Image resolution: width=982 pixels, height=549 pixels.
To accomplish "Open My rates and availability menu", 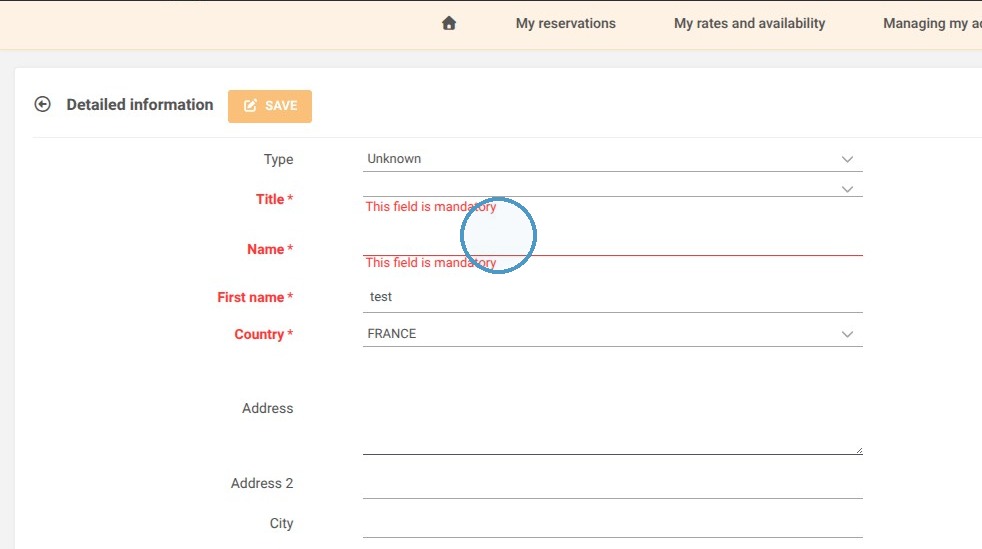I will pos(750,23).
